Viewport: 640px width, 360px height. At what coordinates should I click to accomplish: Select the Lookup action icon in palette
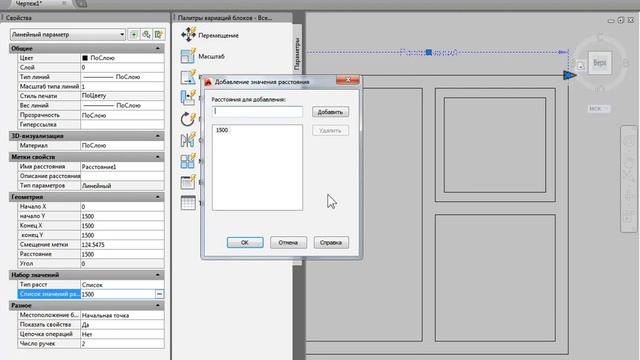pos(188,182)
